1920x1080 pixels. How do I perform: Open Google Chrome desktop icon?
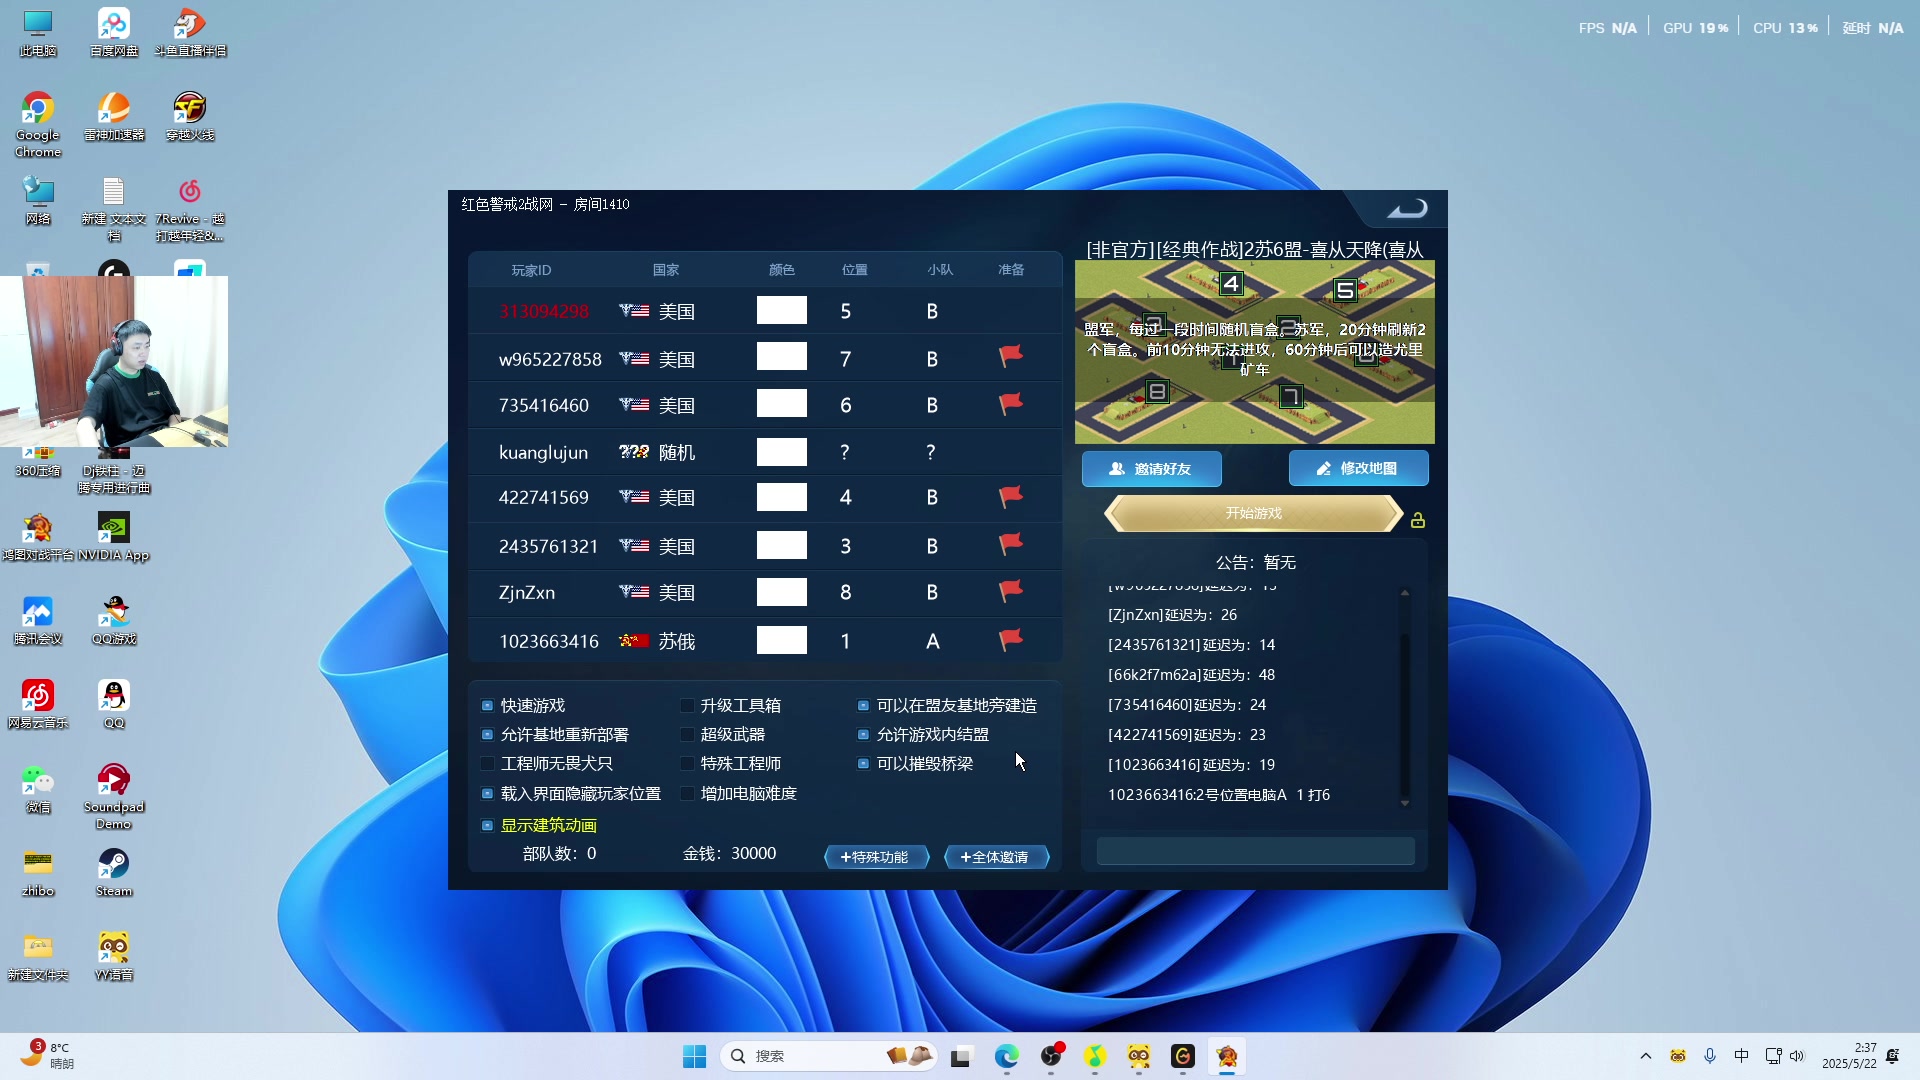38,125
